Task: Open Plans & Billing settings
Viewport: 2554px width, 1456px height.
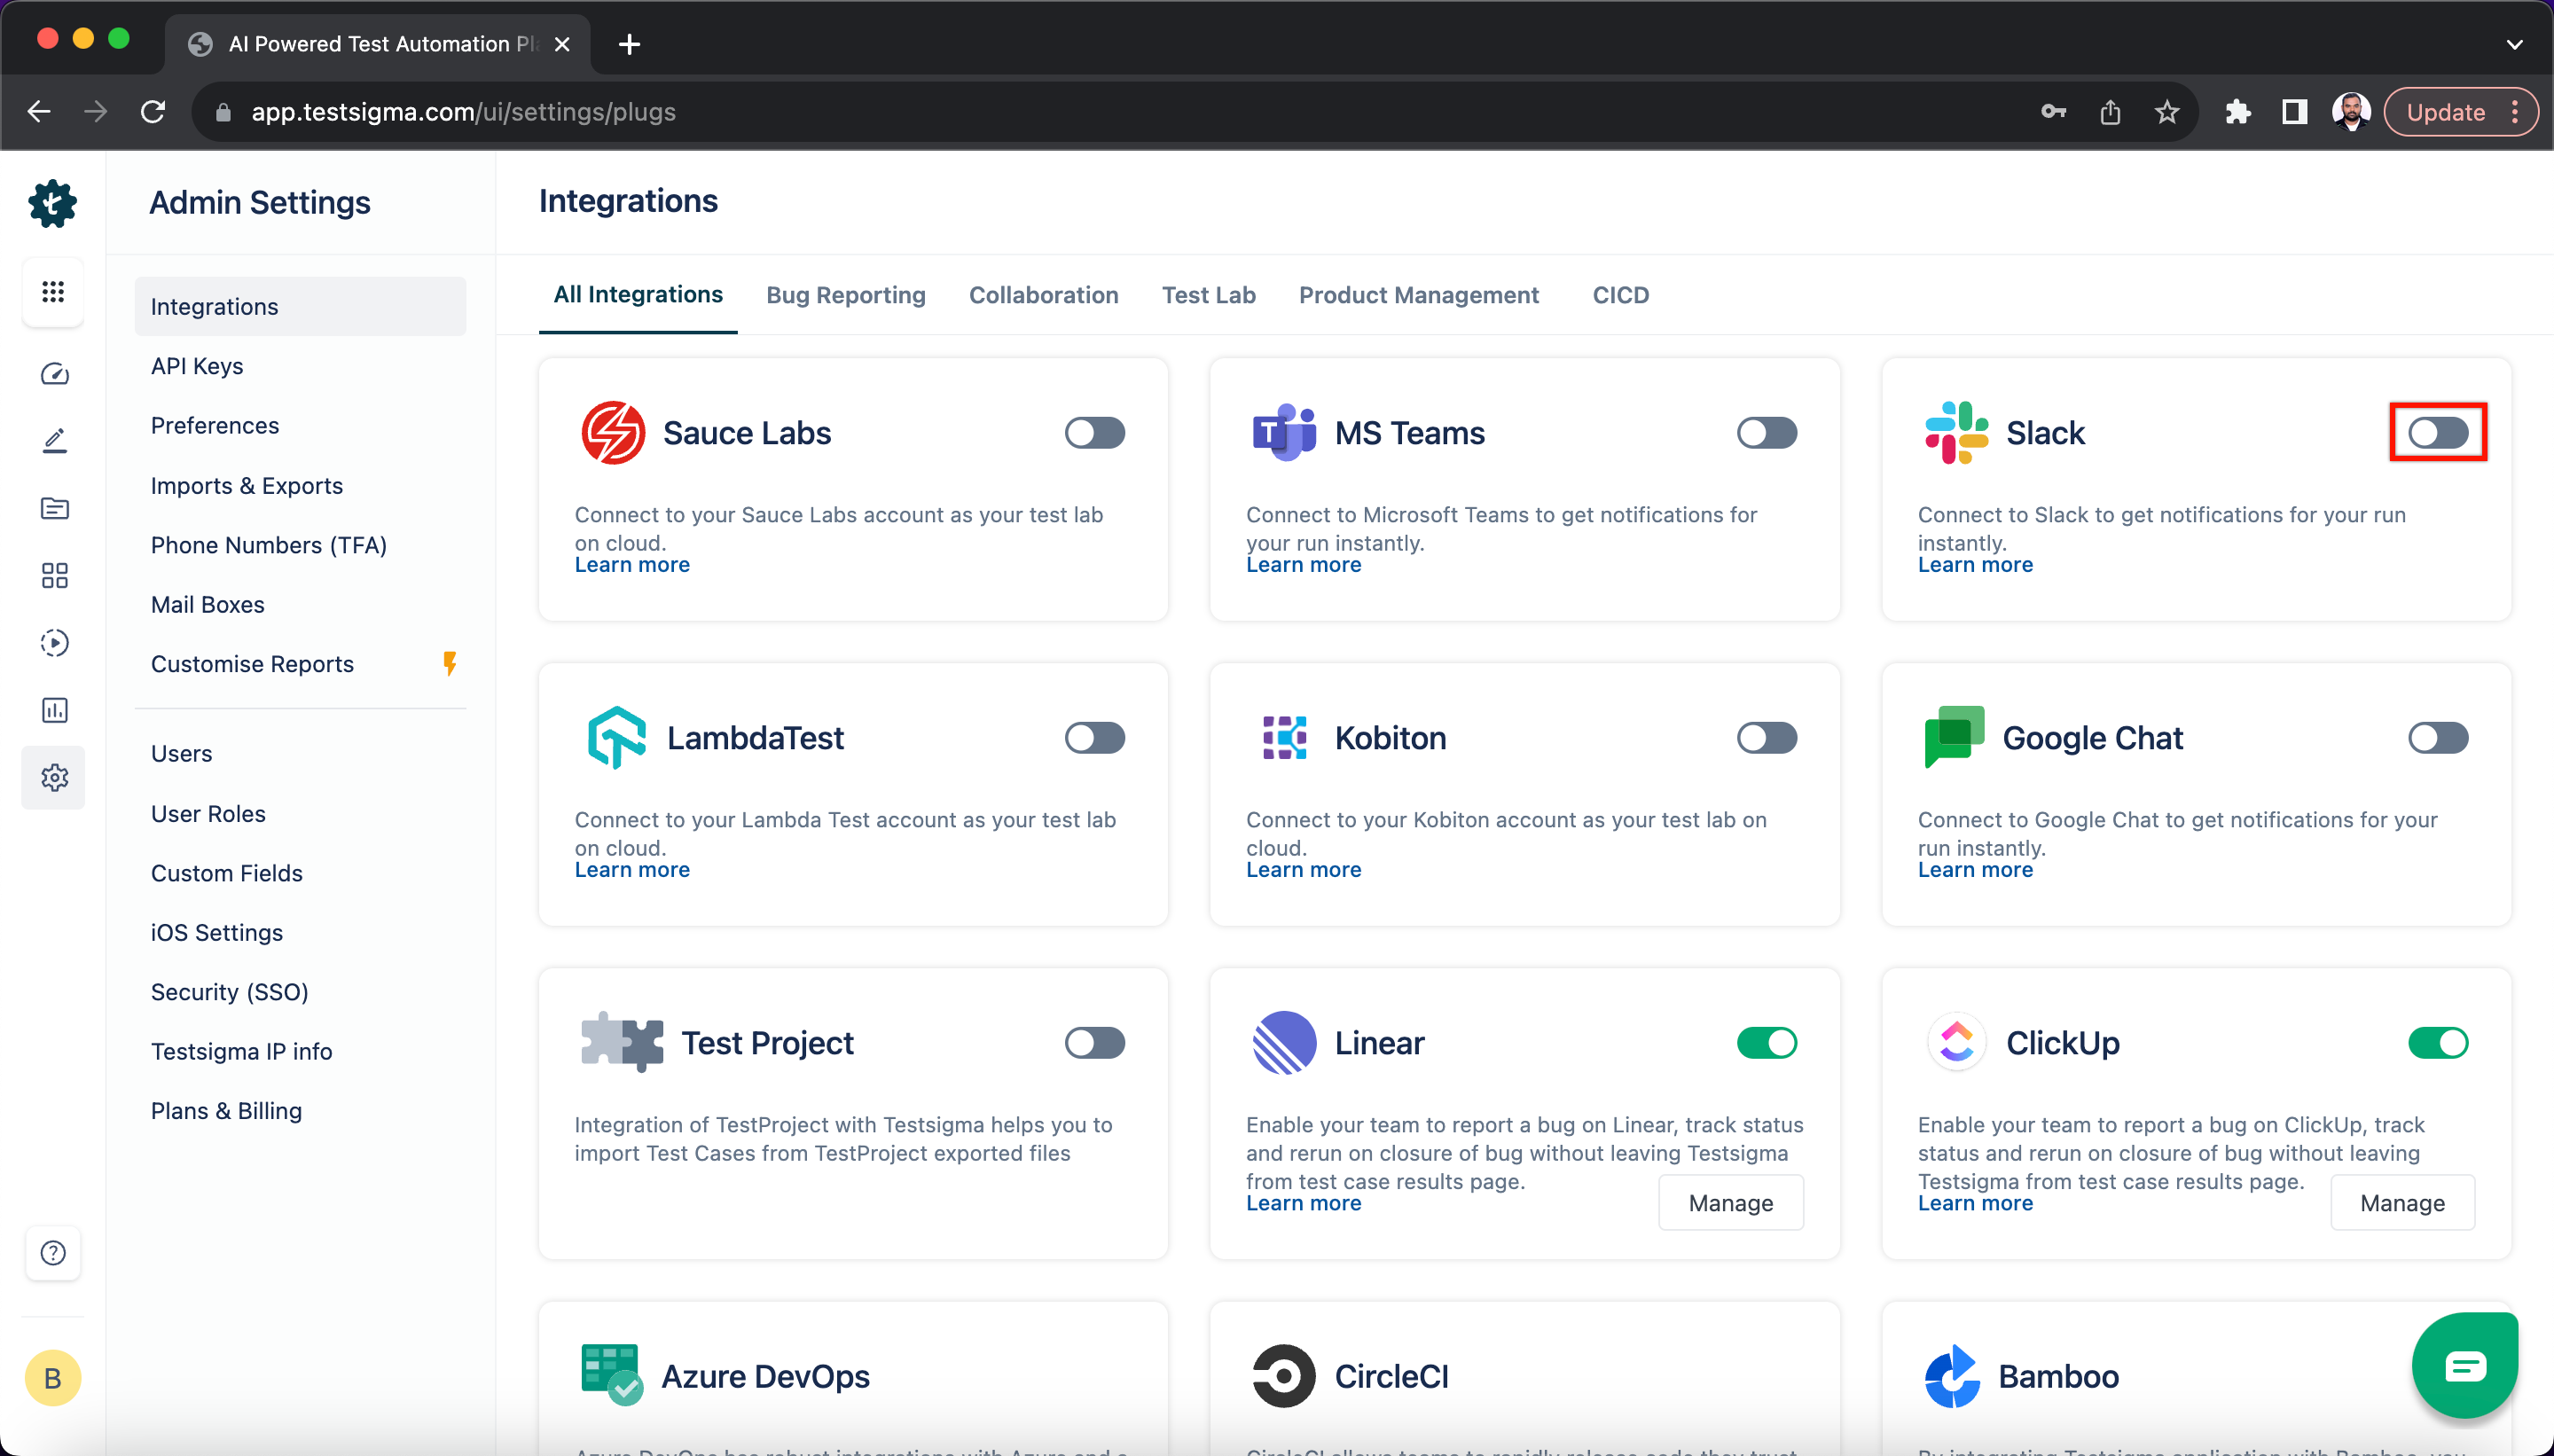Action: point(300,1111)
